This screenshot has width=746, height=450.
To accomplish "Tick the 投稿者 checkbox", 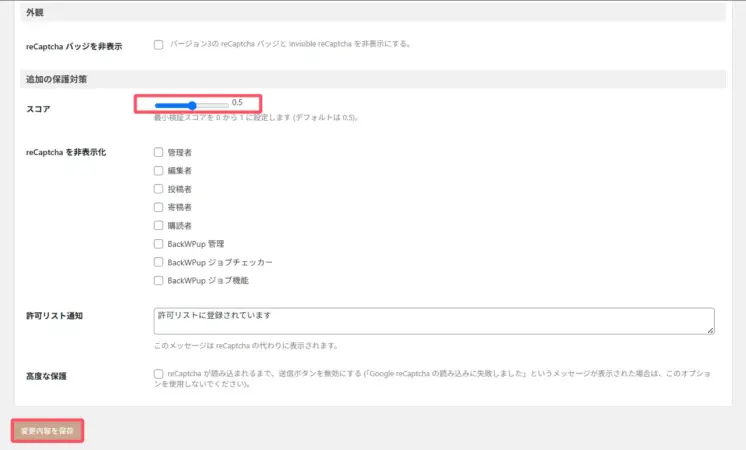I will 158,189.
